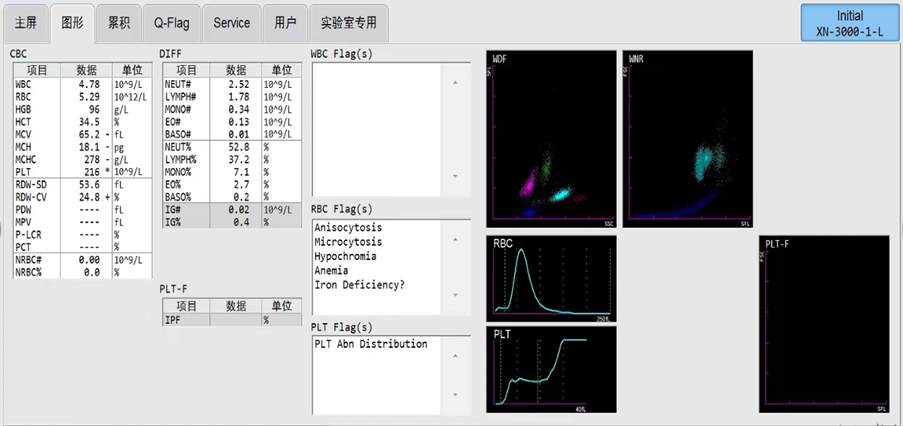Open the 累积 tab
The image size is (903, 426).
(x=118, y=22)
